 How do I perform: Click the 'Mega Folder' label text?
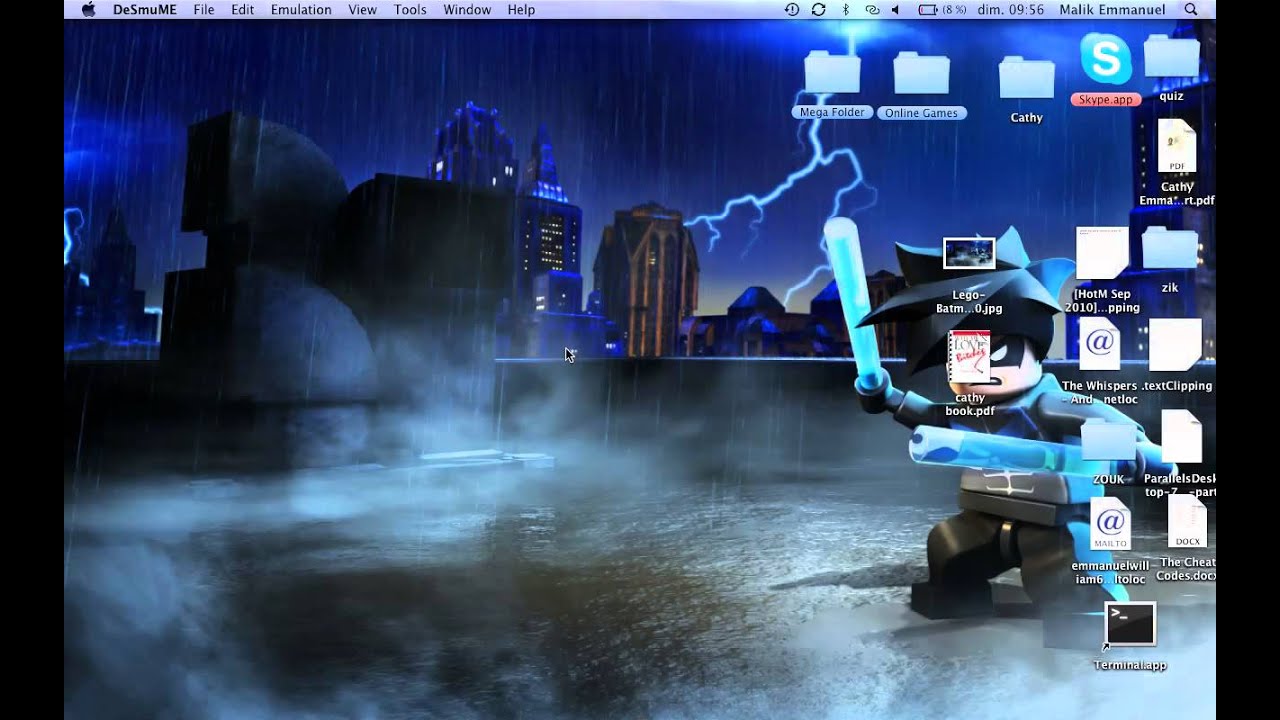pyautogui.click(x=832, y=112)
